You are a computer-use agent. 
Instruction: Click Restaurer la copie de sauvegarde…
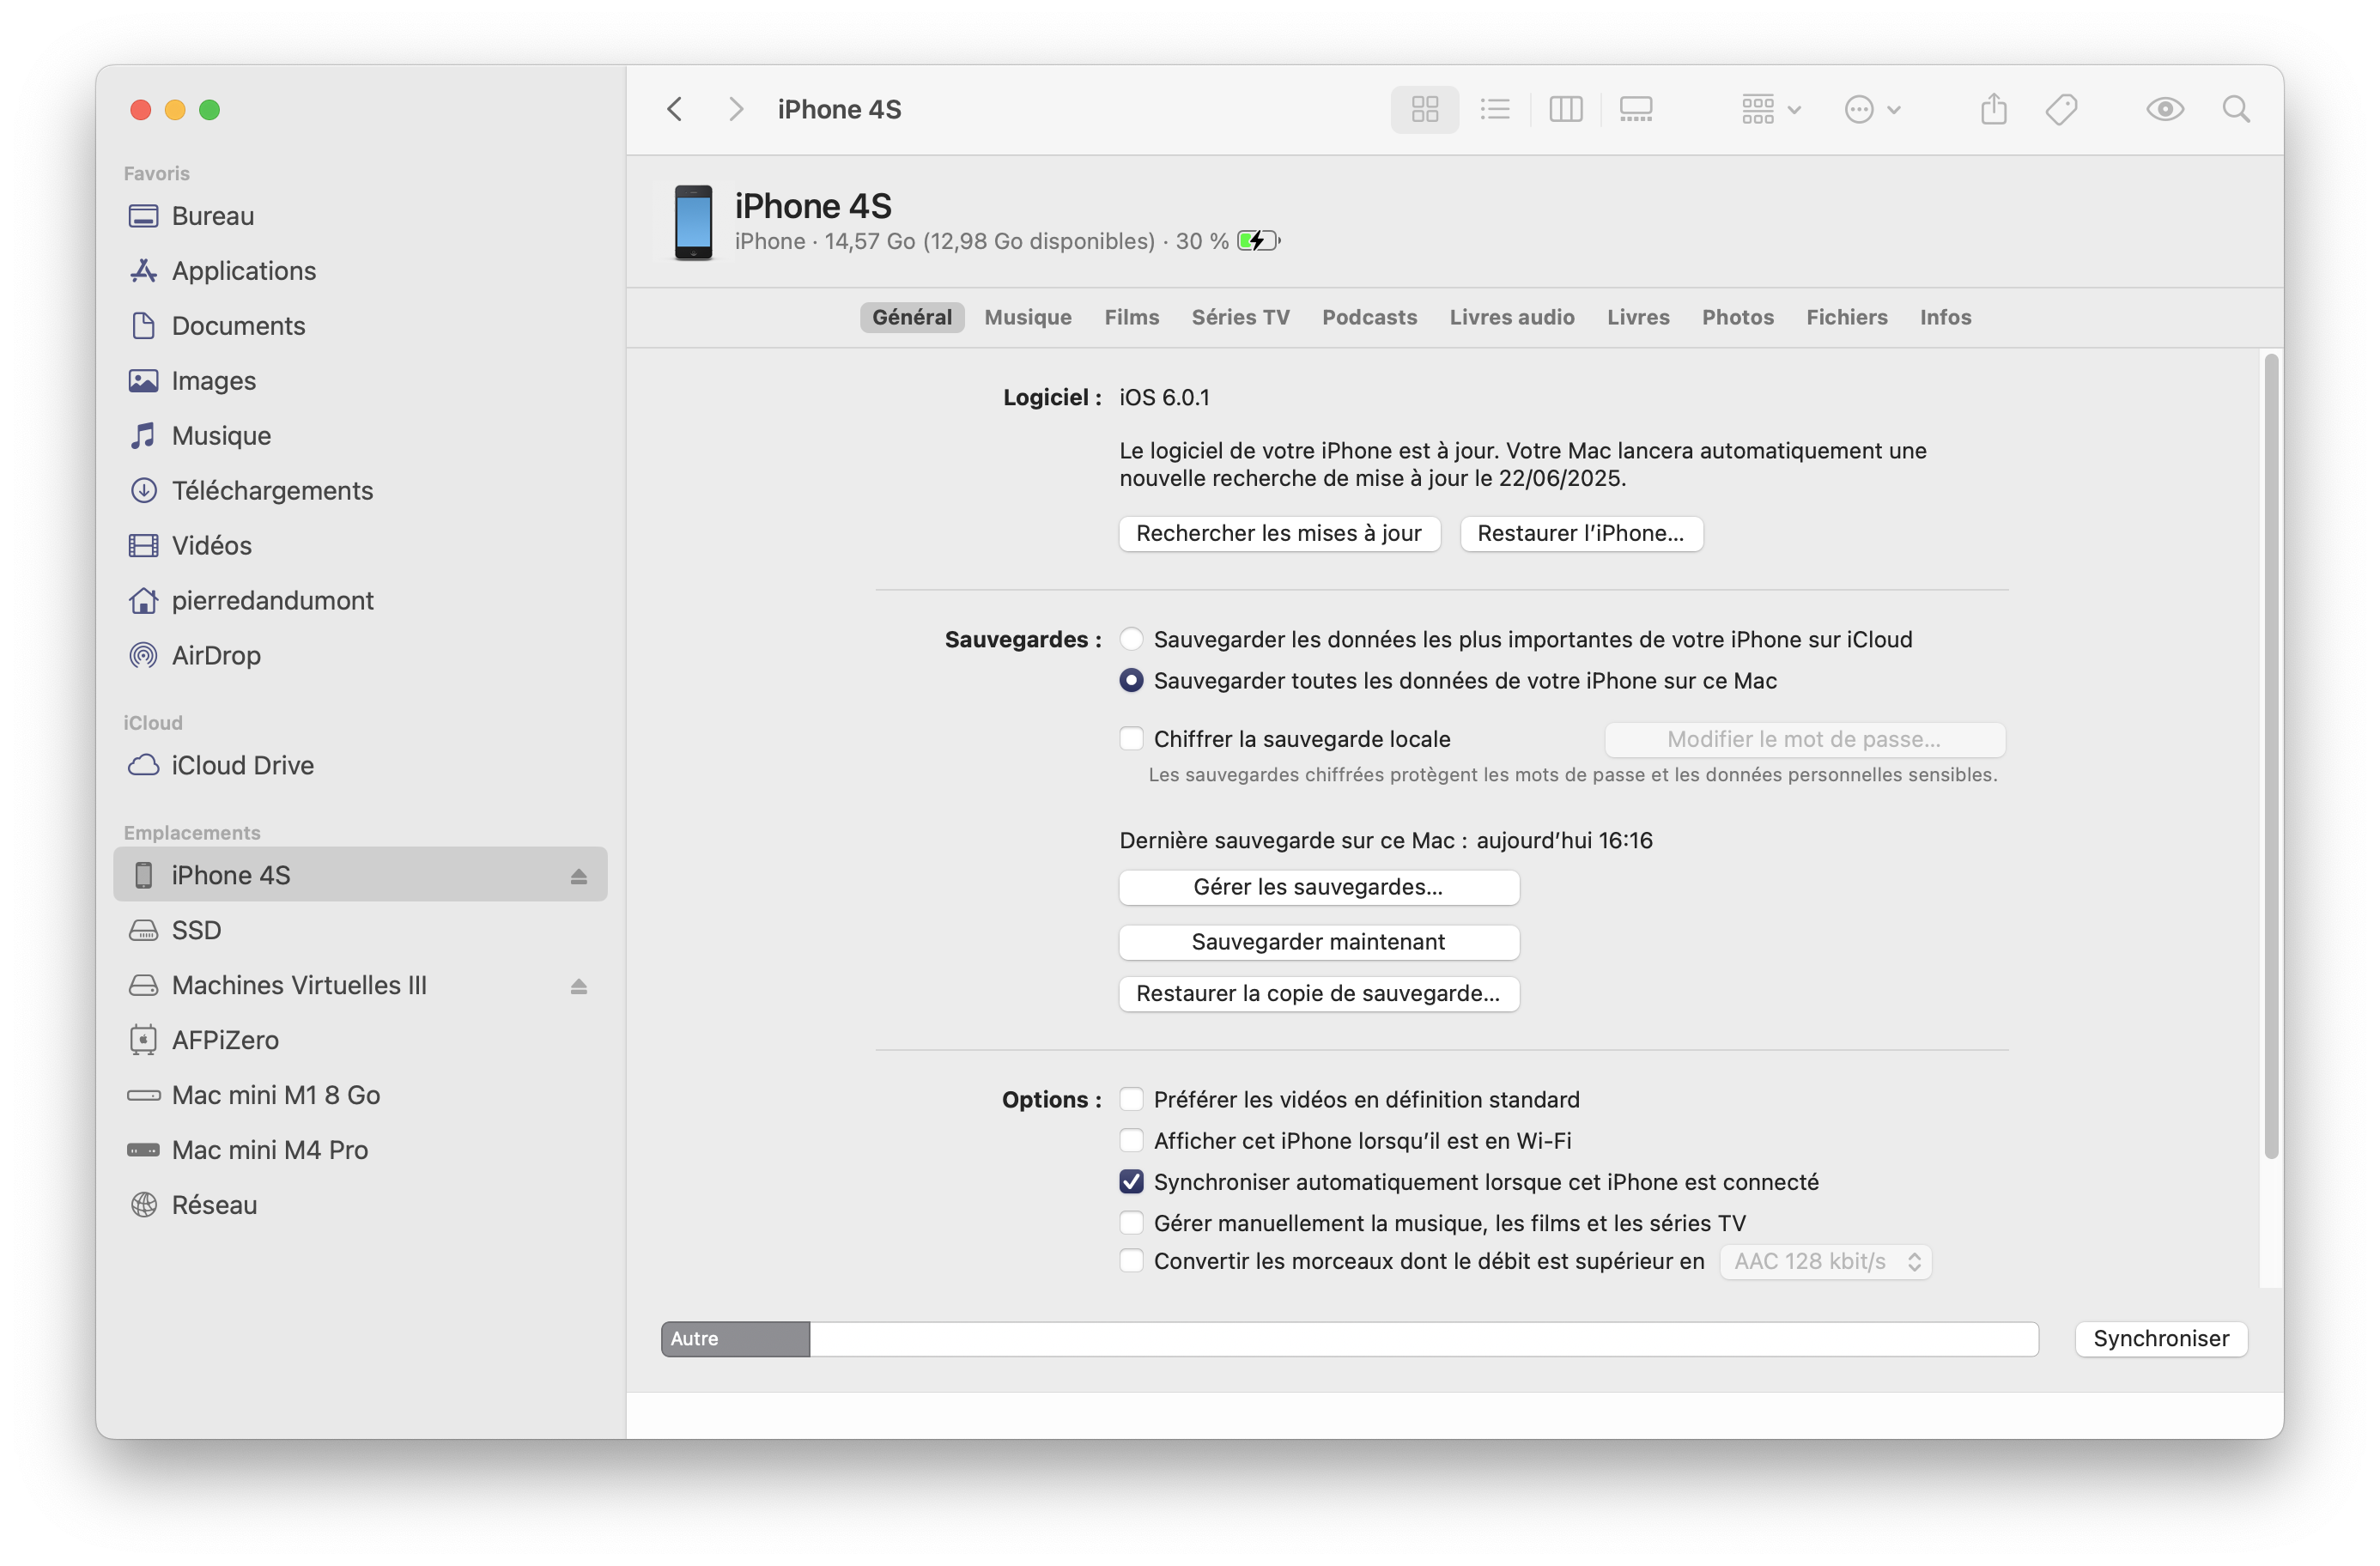tap(1318, 993)
